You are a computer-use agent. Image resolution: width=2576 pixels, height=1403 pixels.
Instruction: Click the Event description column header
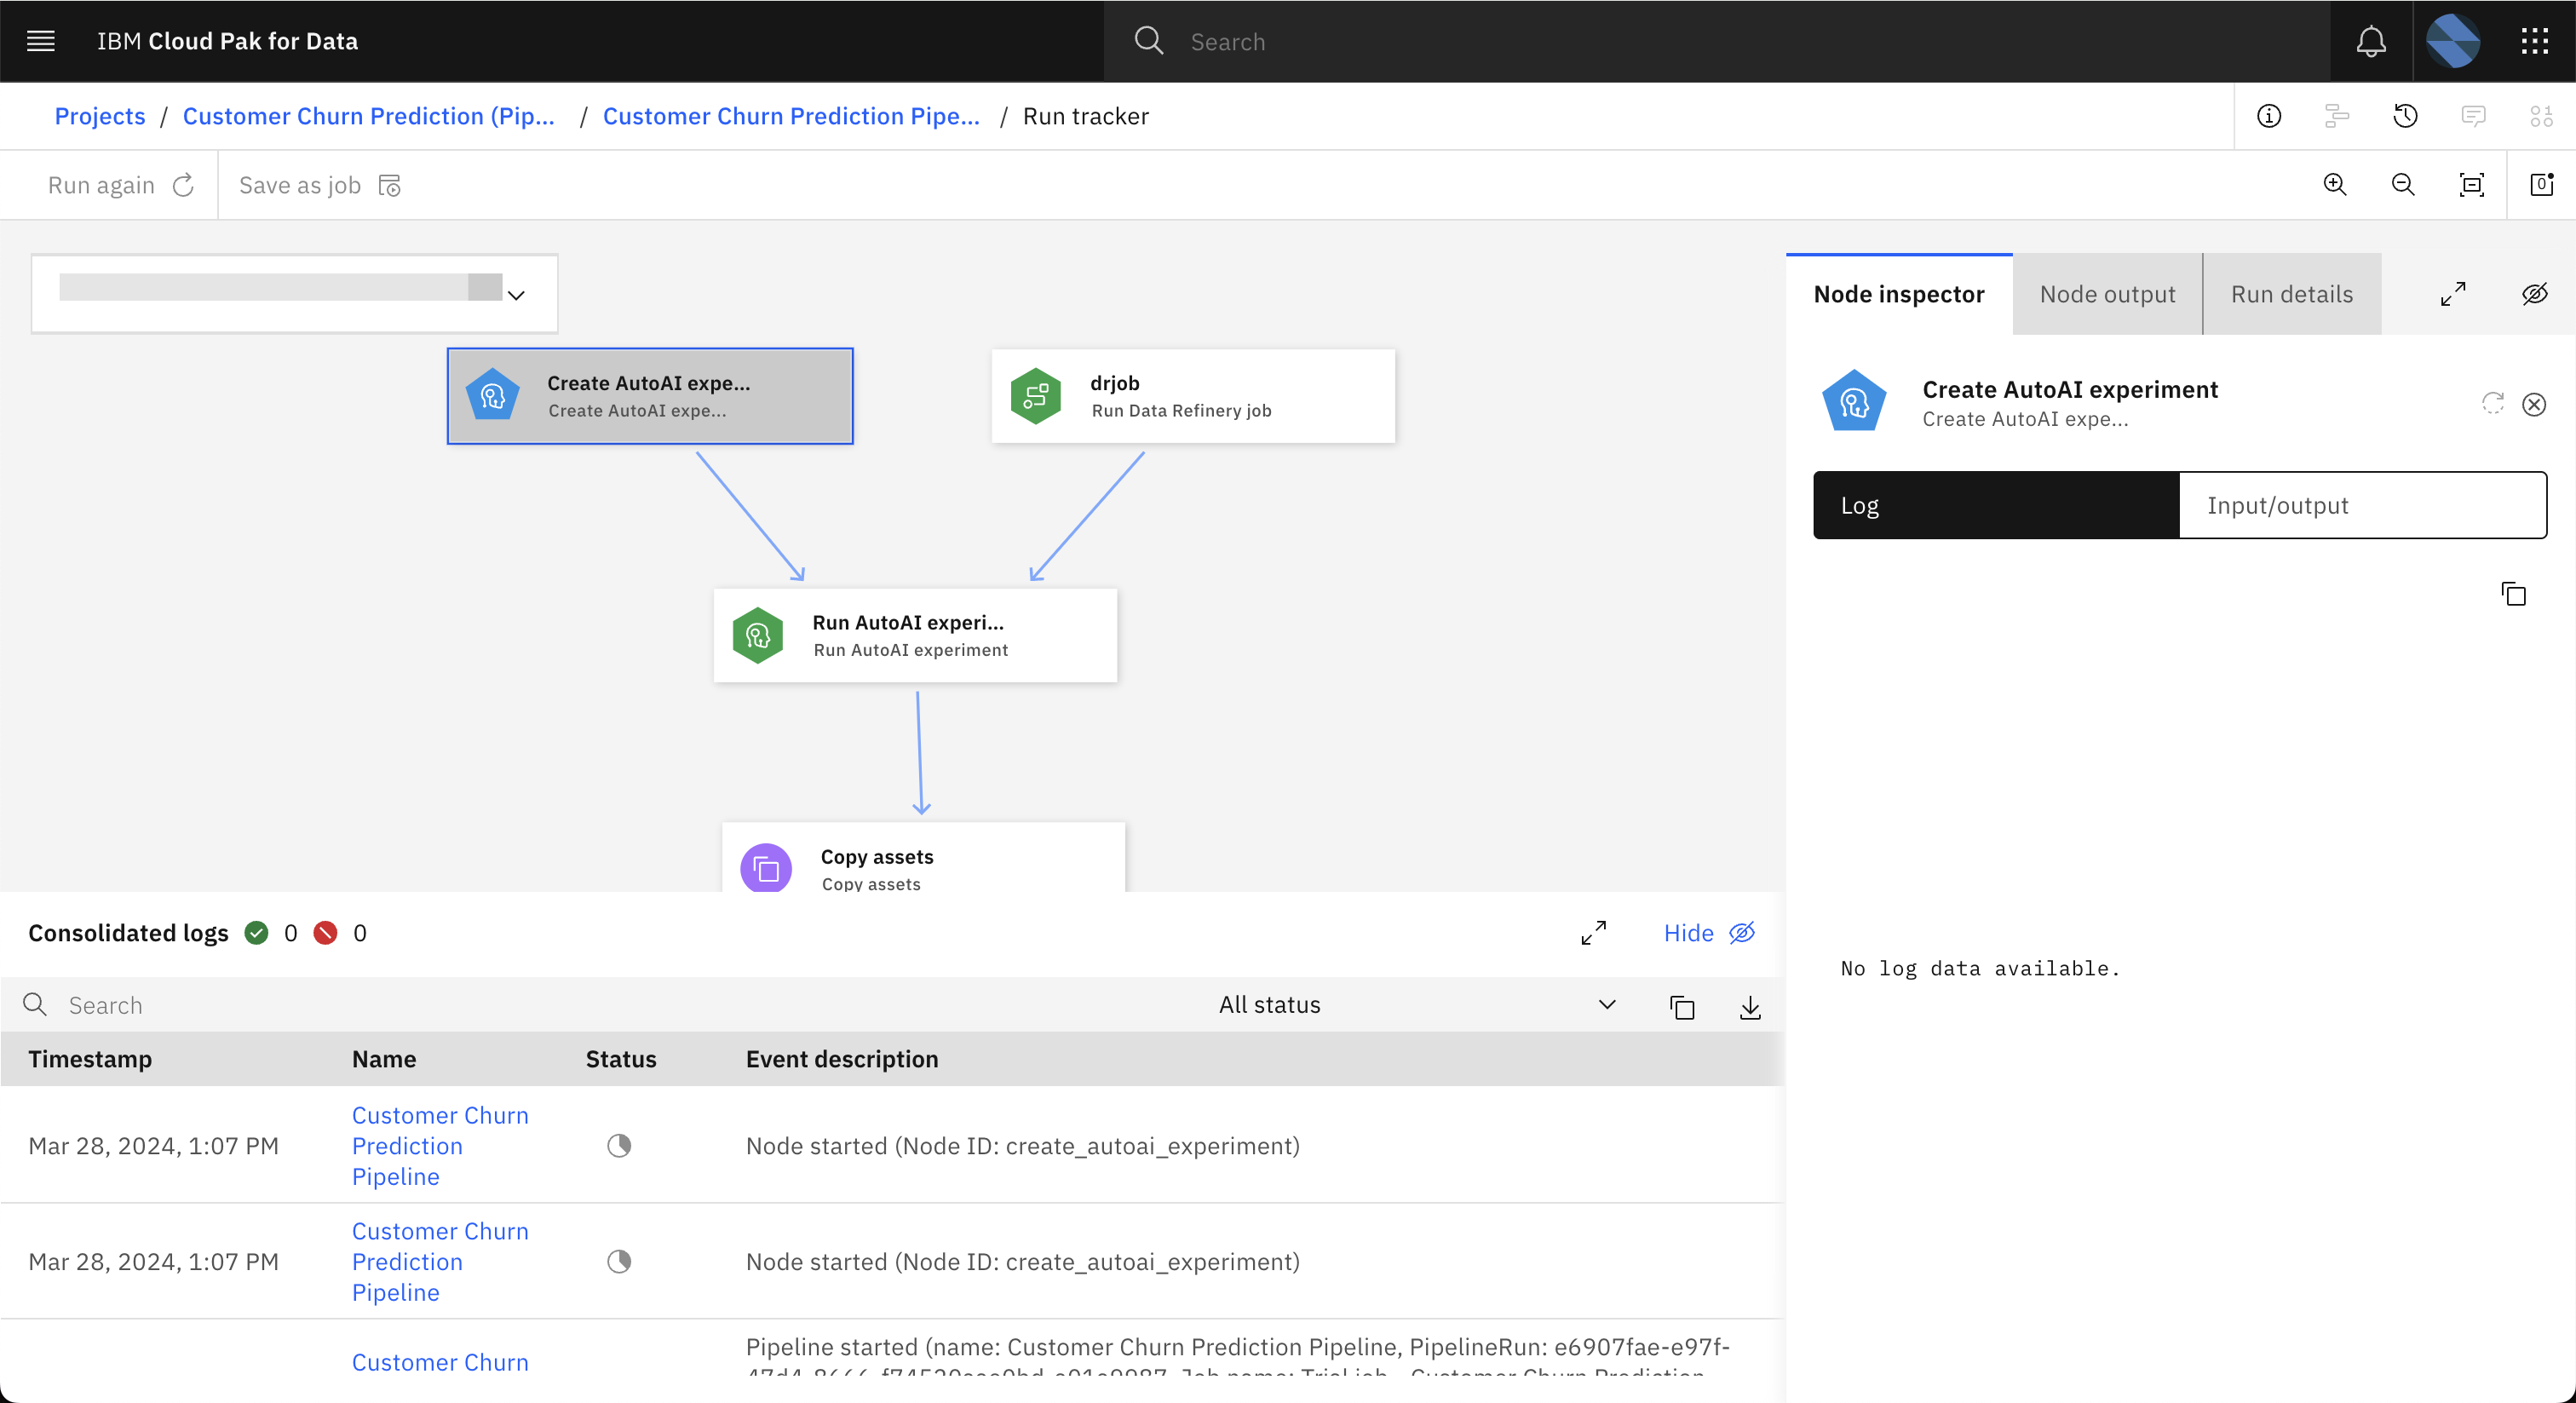tap(842, 1059)
